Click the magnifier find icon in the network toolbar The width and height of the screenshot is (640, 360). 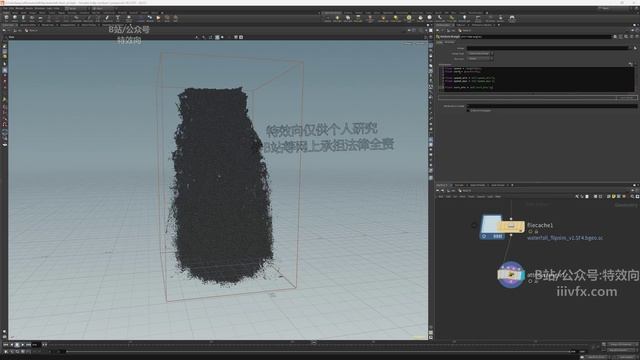(632, 196)
